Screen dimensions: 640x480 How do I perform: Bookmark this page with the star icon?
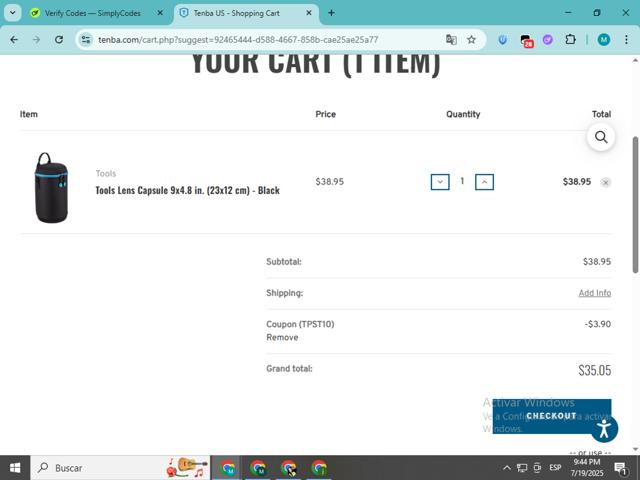471,40
